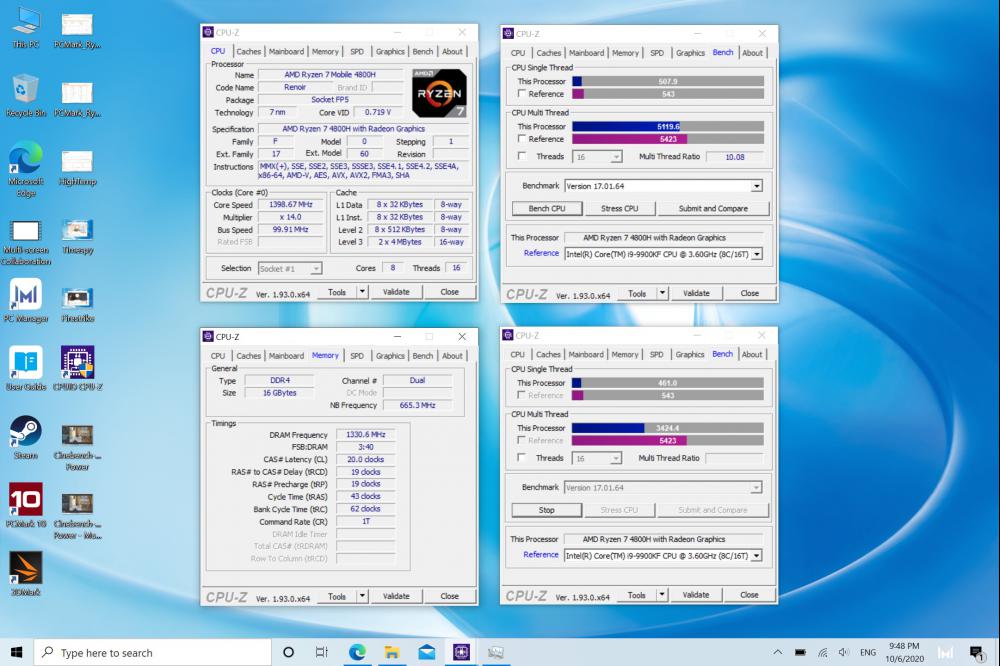This screenshot has height=666, width=1000.
Task: Toggle Multi Thread Reference checkbox in the running benchmark window
Action: tap(522, 440)
